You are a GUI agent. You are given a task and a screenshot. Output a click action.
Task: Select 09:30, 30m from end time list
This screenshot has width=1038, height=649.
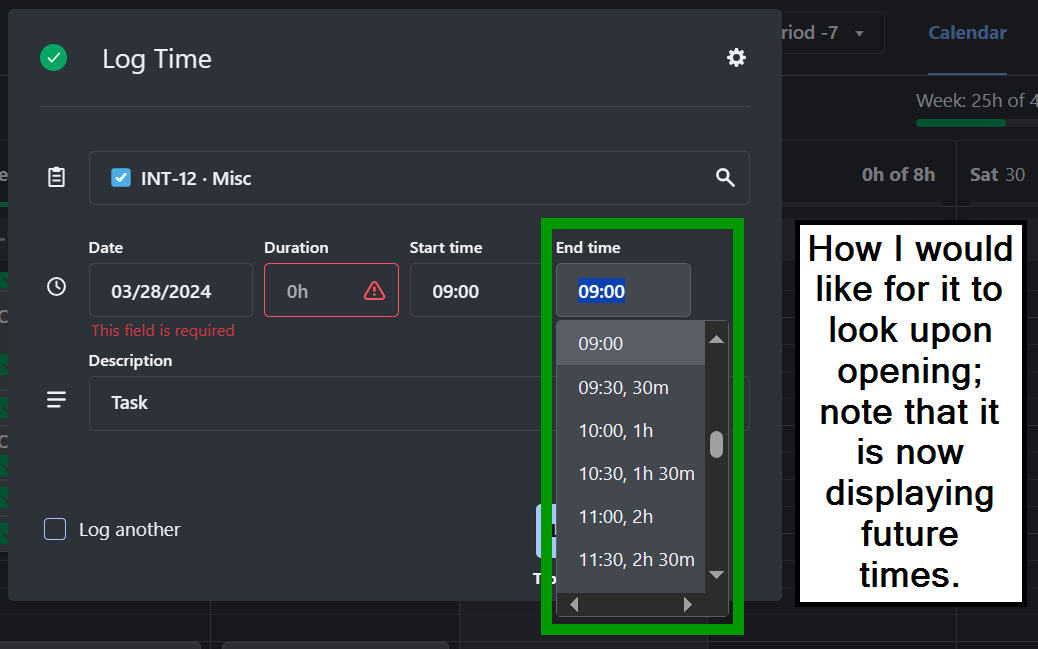(624, 387)
